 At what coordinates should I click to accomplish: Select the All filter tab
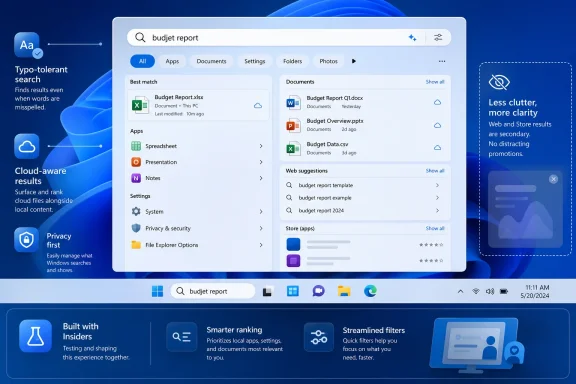click(x=143, y=61)
